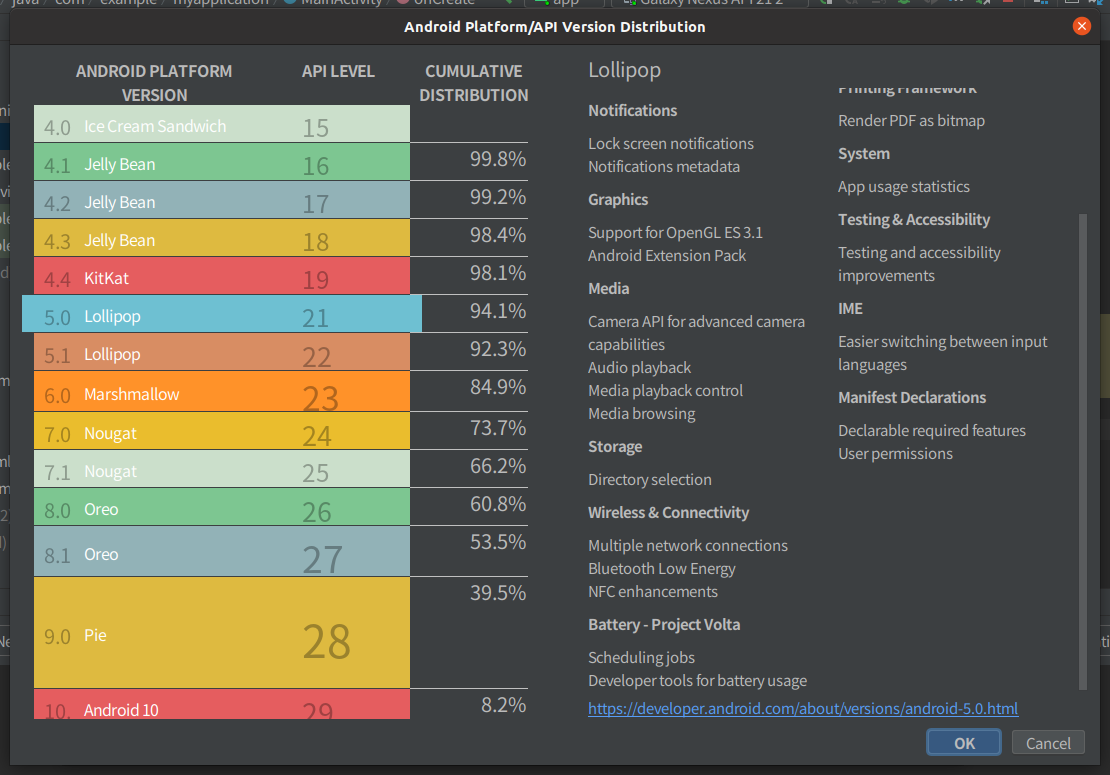Click 'Lock screen notifications' text
1110x775 pixels.
tap(670, 144)
